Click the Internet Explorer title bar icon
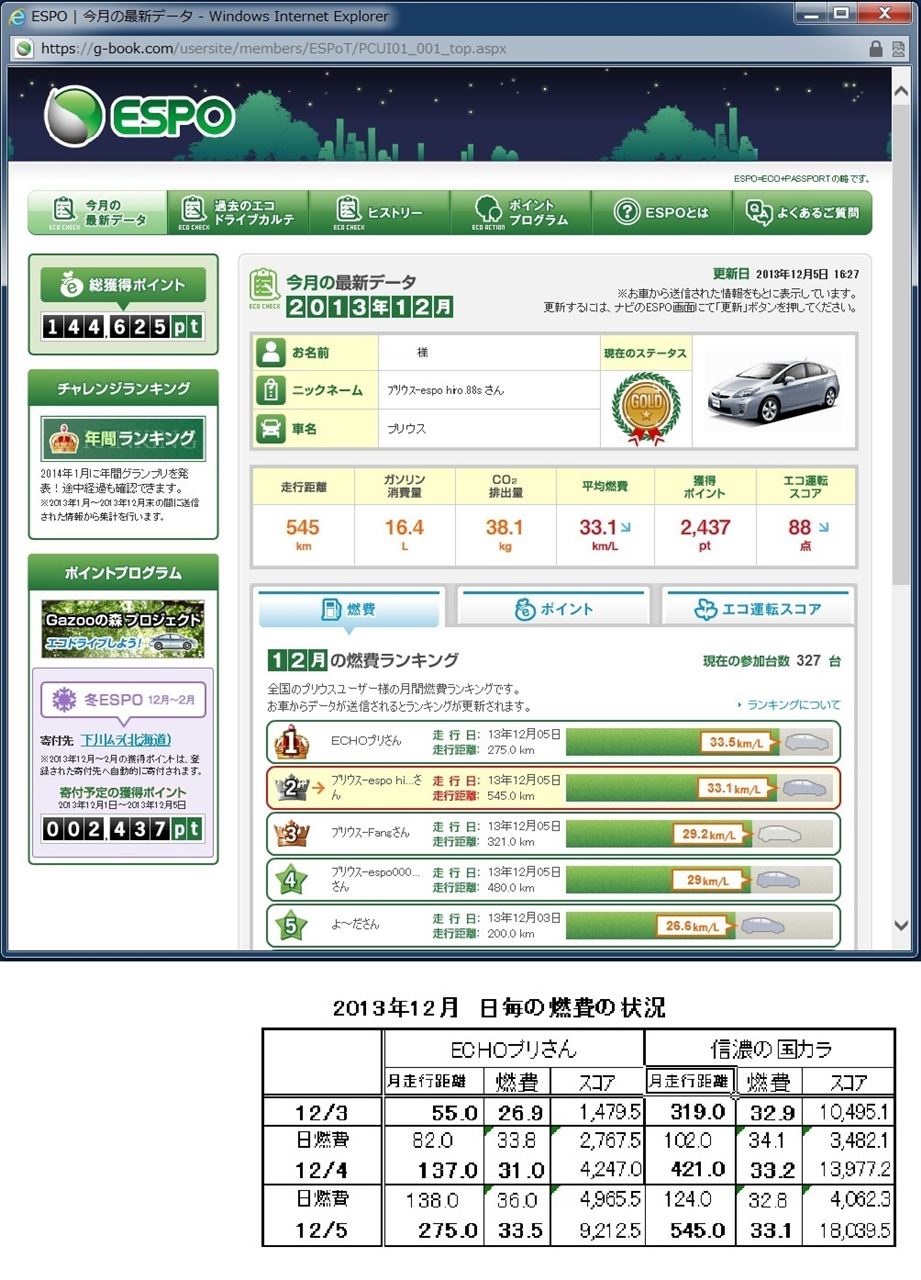This screenshot has width=921, height=1280. (x=17, y=15)
